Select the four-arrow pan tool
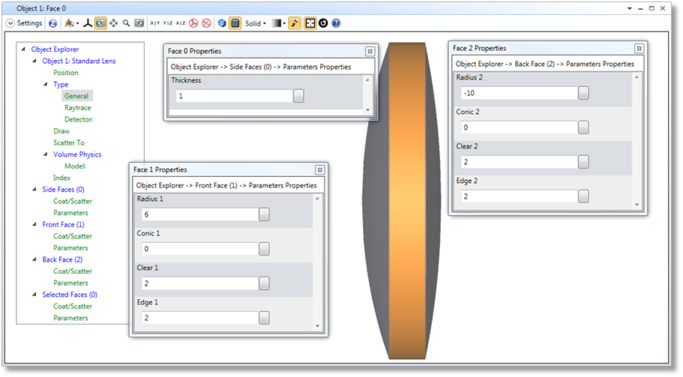The height and width of the screenshot is (377, 683). pyautogui.click(x=114, y=23)
